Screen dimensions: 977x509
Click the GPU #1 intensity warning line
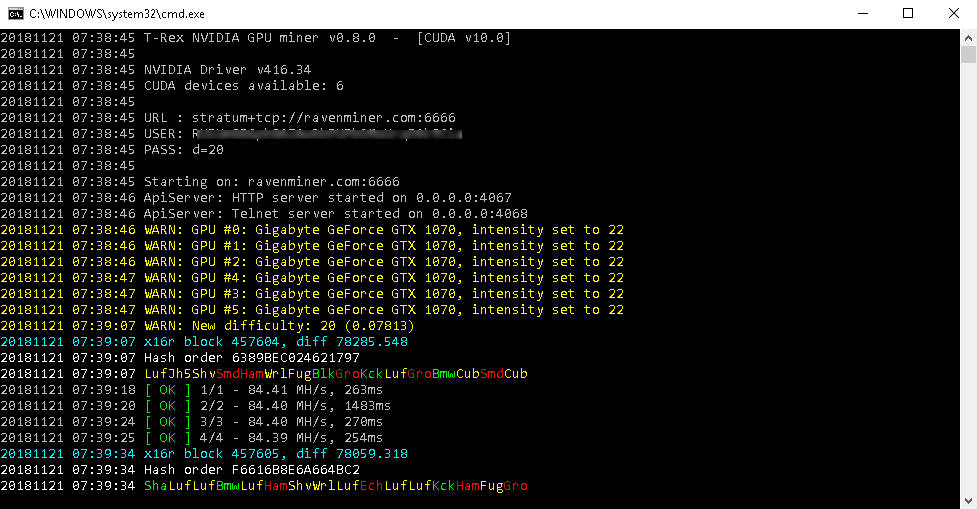click(x=312, y=245)
